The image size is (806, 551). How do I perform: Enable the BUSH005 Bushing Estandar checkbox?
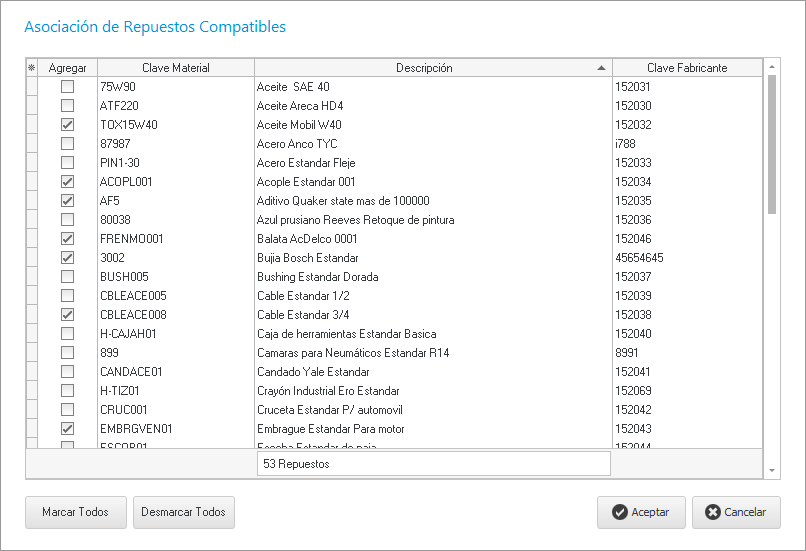pyautogui.click(x=67, y=277)
